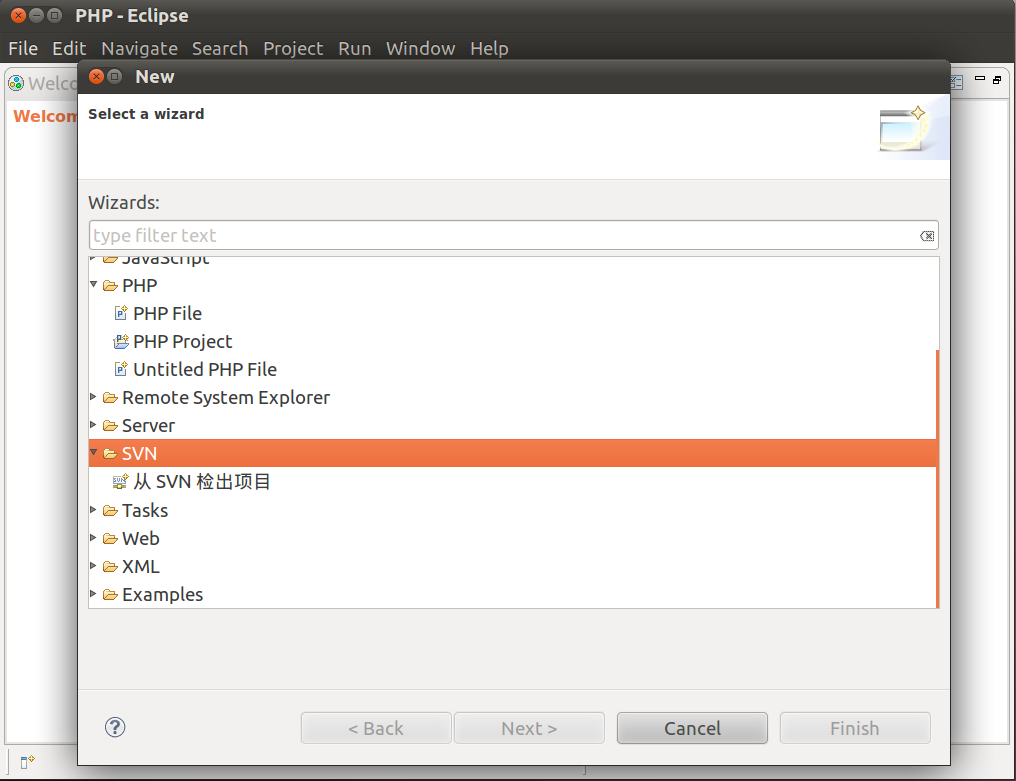
Task: Collapse the PHP category
Action: (93, 284)
